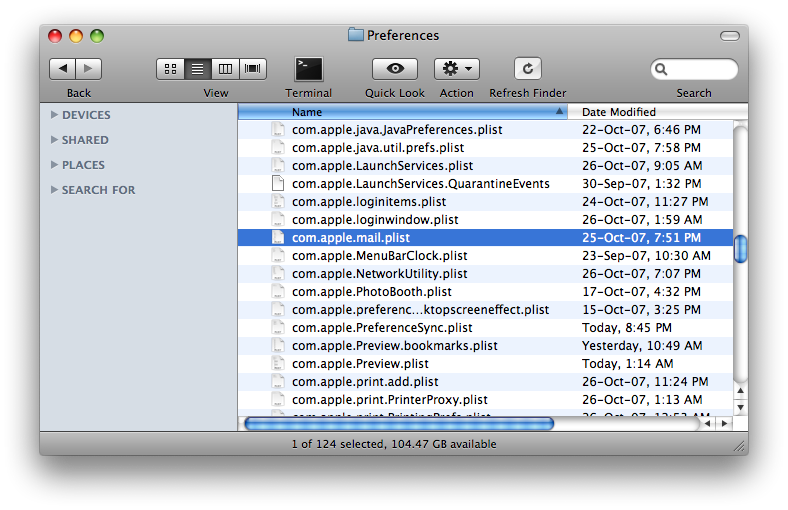Click the vertical scroll down arrow

[x=740, y=407]
